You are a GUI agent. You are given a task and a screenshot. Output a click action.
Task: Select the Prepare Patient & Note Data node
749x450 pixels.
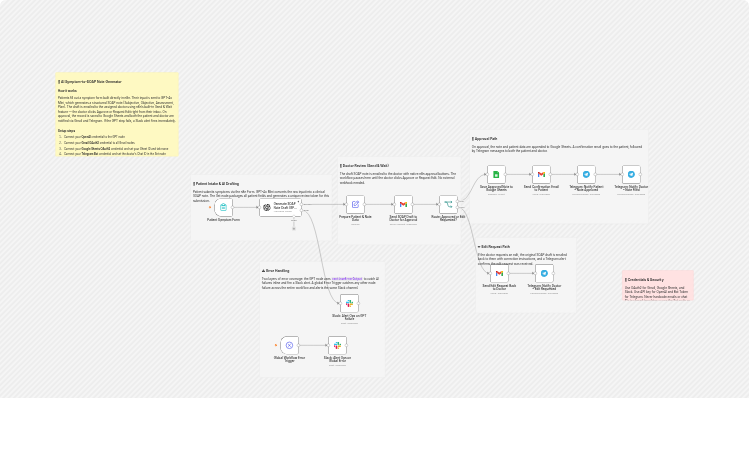pyautogui.click(x=355, y=204)
